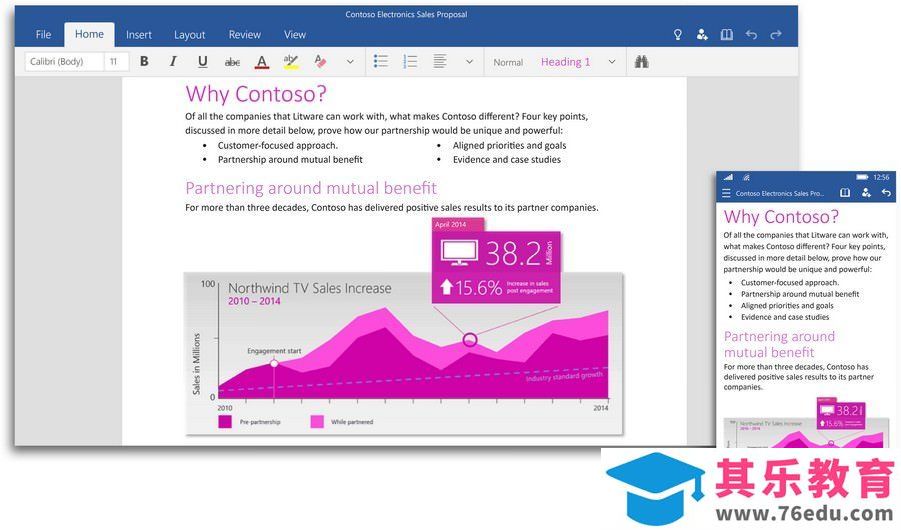The height and width of the screenshot is (530, 901).
Task: Select the Northwind TV Sales chart in desktop document
Action: (x=403, y=353)
